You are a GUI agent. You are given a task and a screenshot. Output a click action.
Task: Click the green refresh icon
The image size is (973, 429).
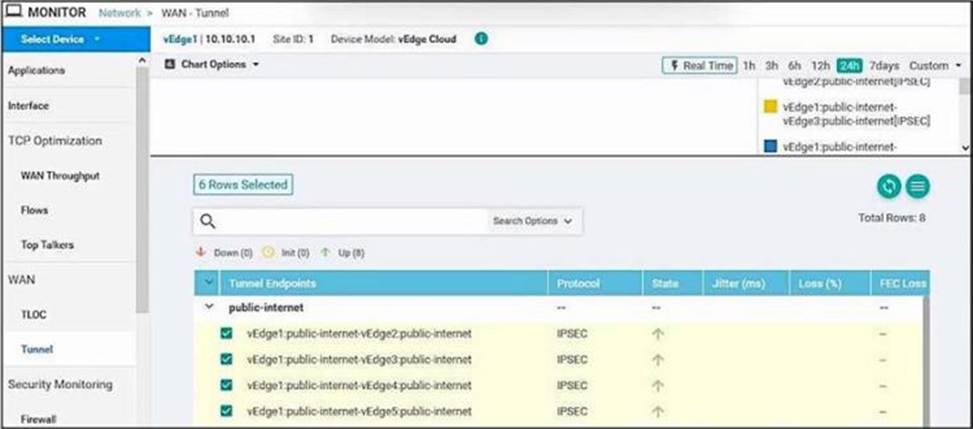[x=889, y=186]
